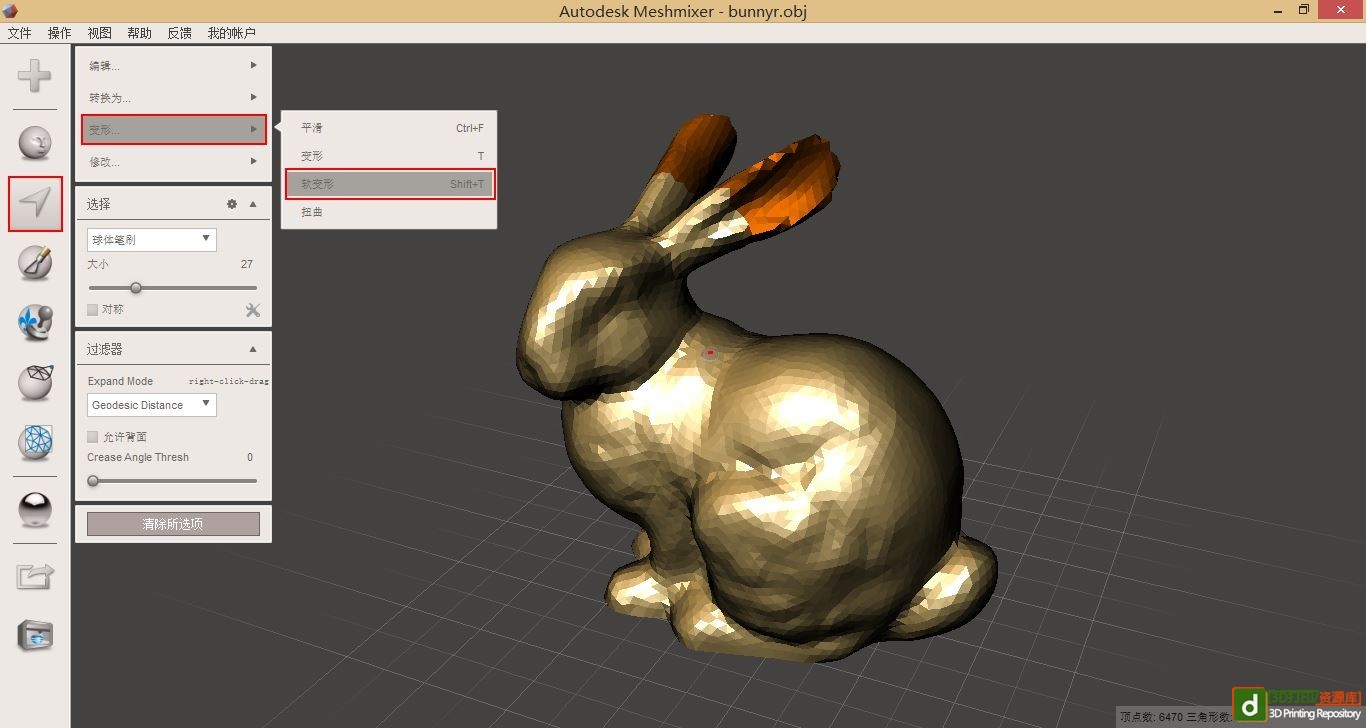Image resolution: width=1366 pixels, height=728 pixels.
Task: Open the 球体笔刷 brush mode dropdown
Action: click(x=152, y=239)
